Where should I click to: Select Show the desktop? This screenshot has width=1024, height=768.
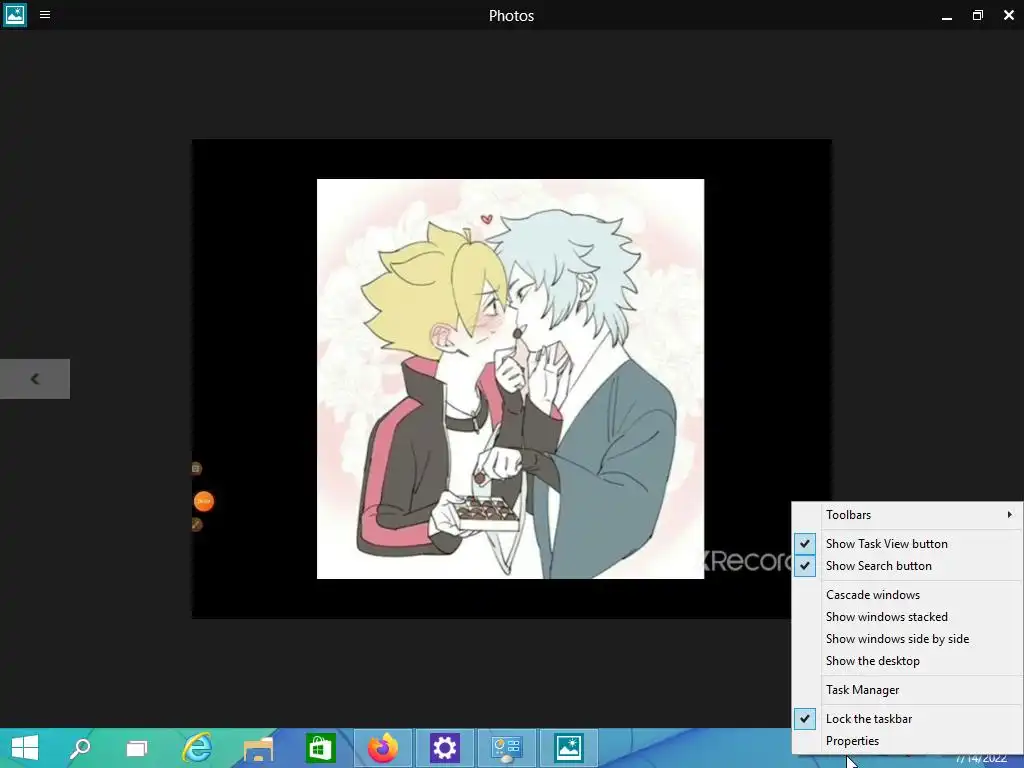[x=907, y=661]
